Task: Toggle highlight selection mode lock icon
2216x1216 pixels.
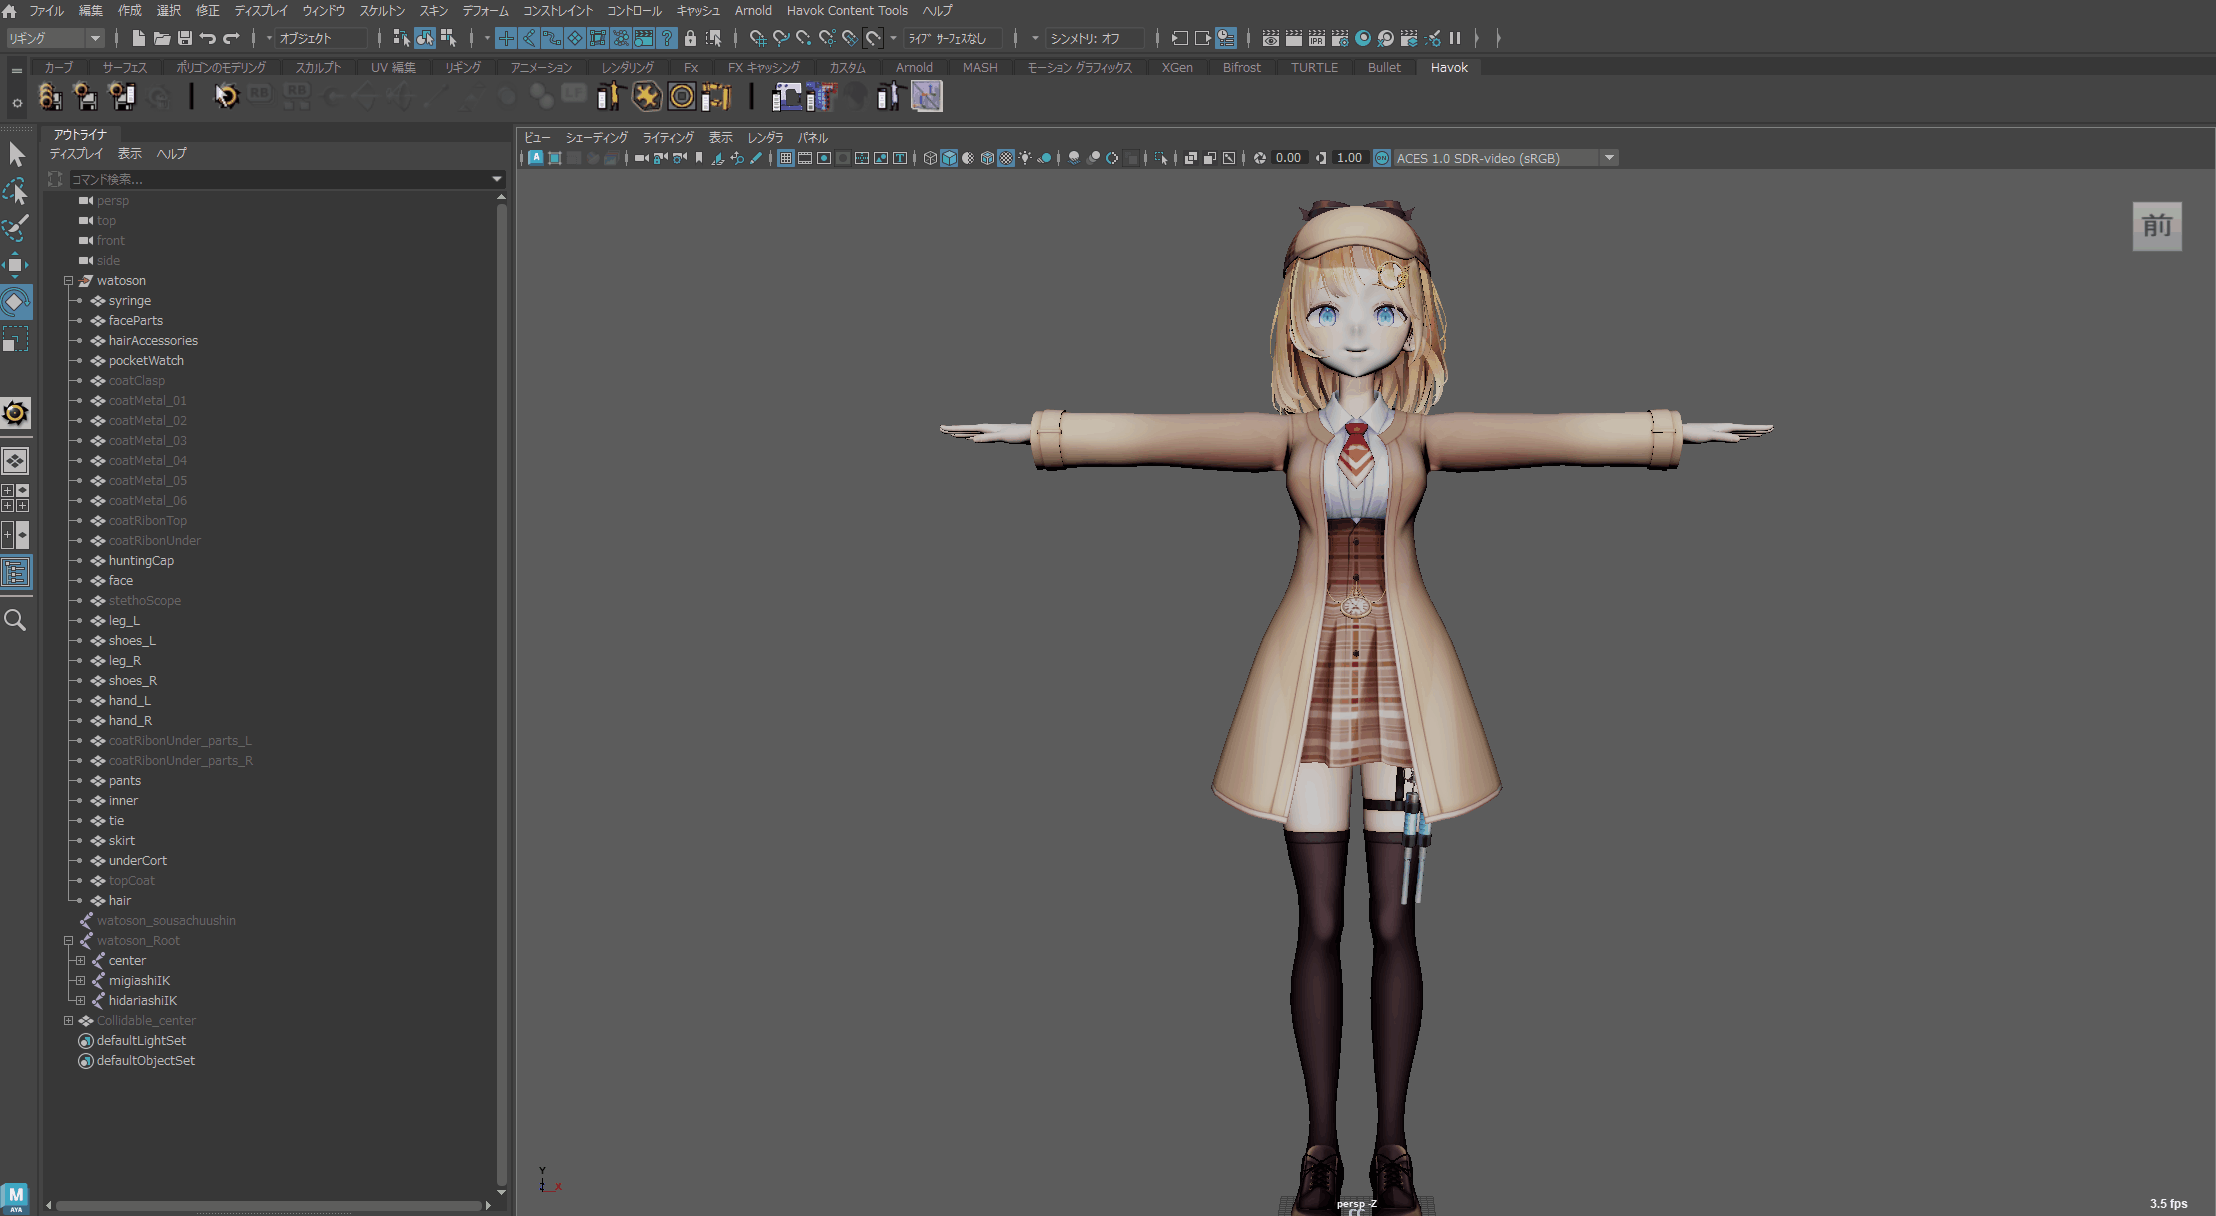Action: [x=690, y=38]
